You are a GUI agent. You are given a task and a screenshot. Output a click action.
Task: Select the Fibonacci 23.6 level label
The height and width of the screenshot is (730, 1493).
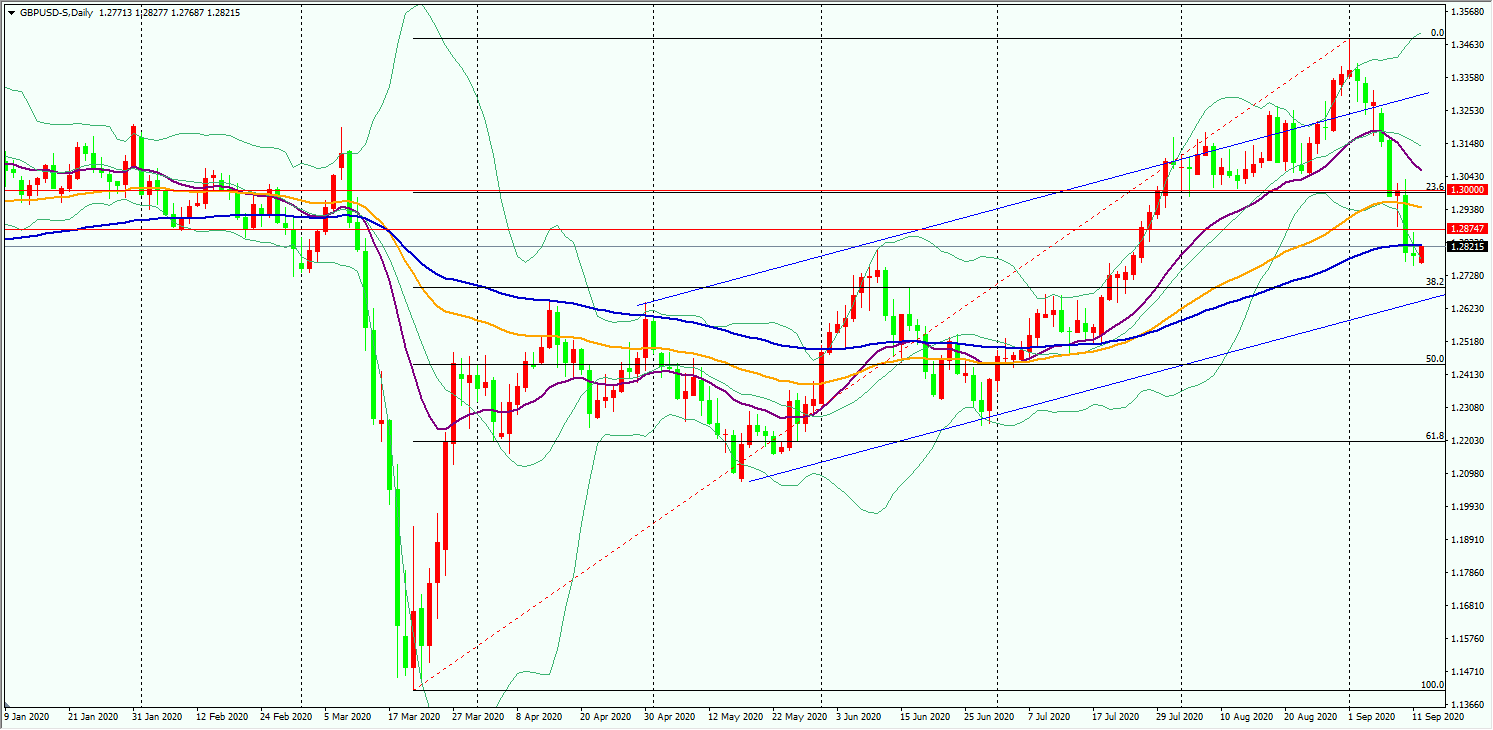(x=1435, y=186)
